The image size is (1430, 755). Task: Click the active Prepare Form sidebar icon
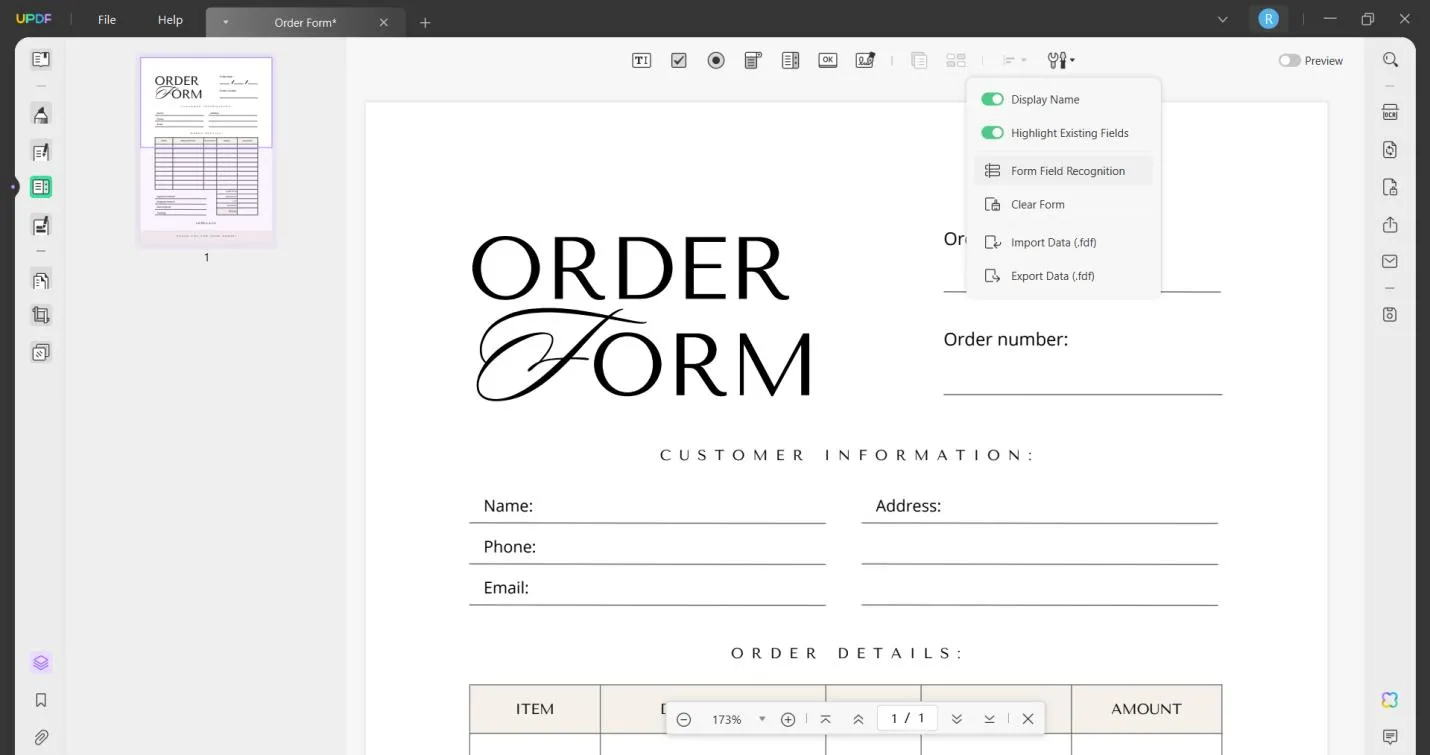(41, 187)
